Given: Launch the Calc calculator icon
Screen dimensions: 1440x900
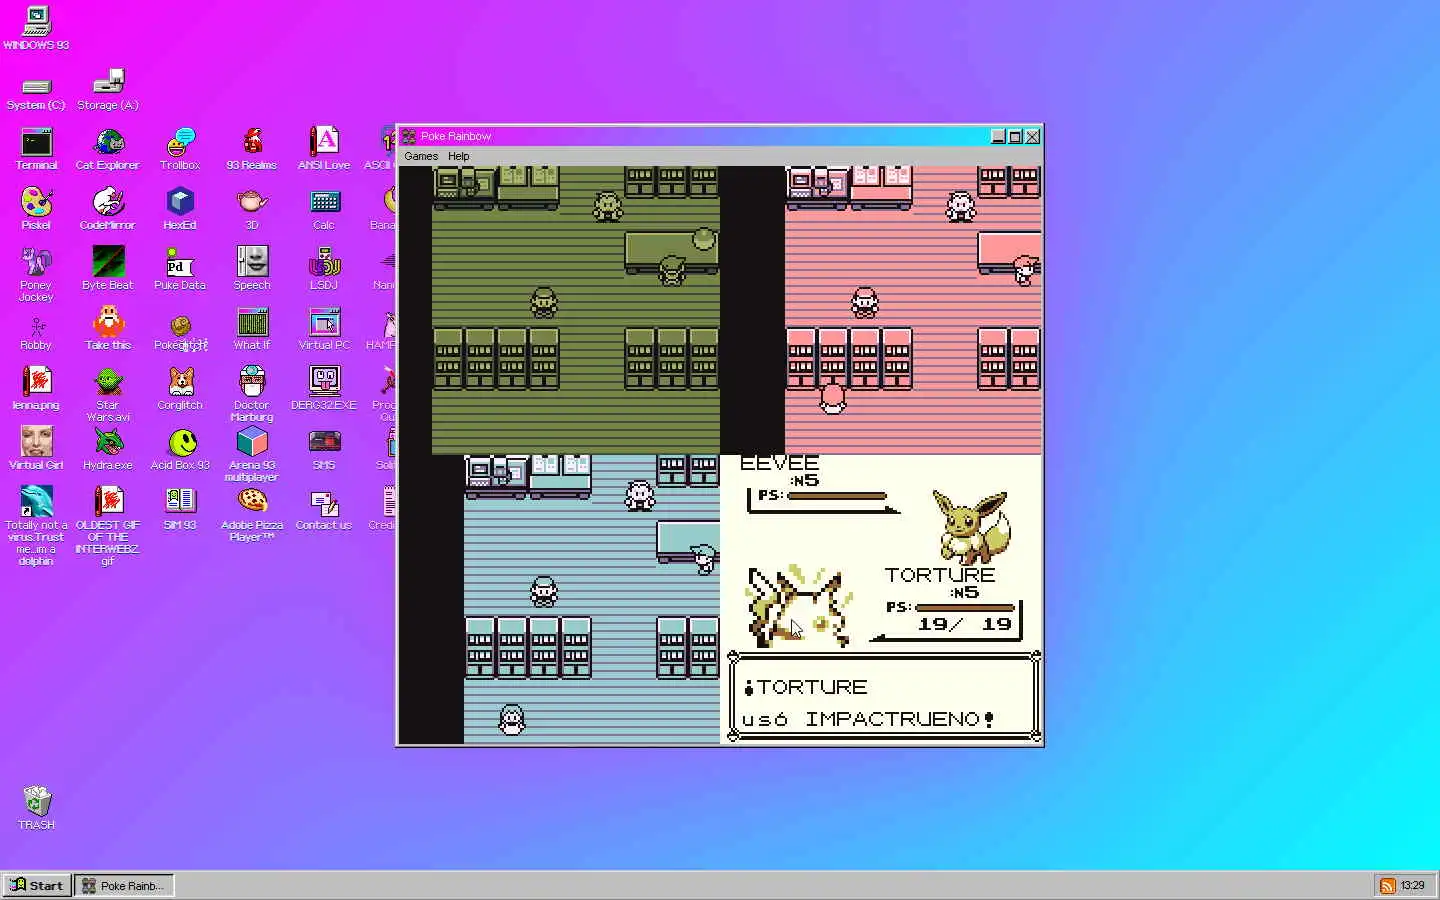Looking at the screenshot, I should pyautogui.click(x=324, y=210).
